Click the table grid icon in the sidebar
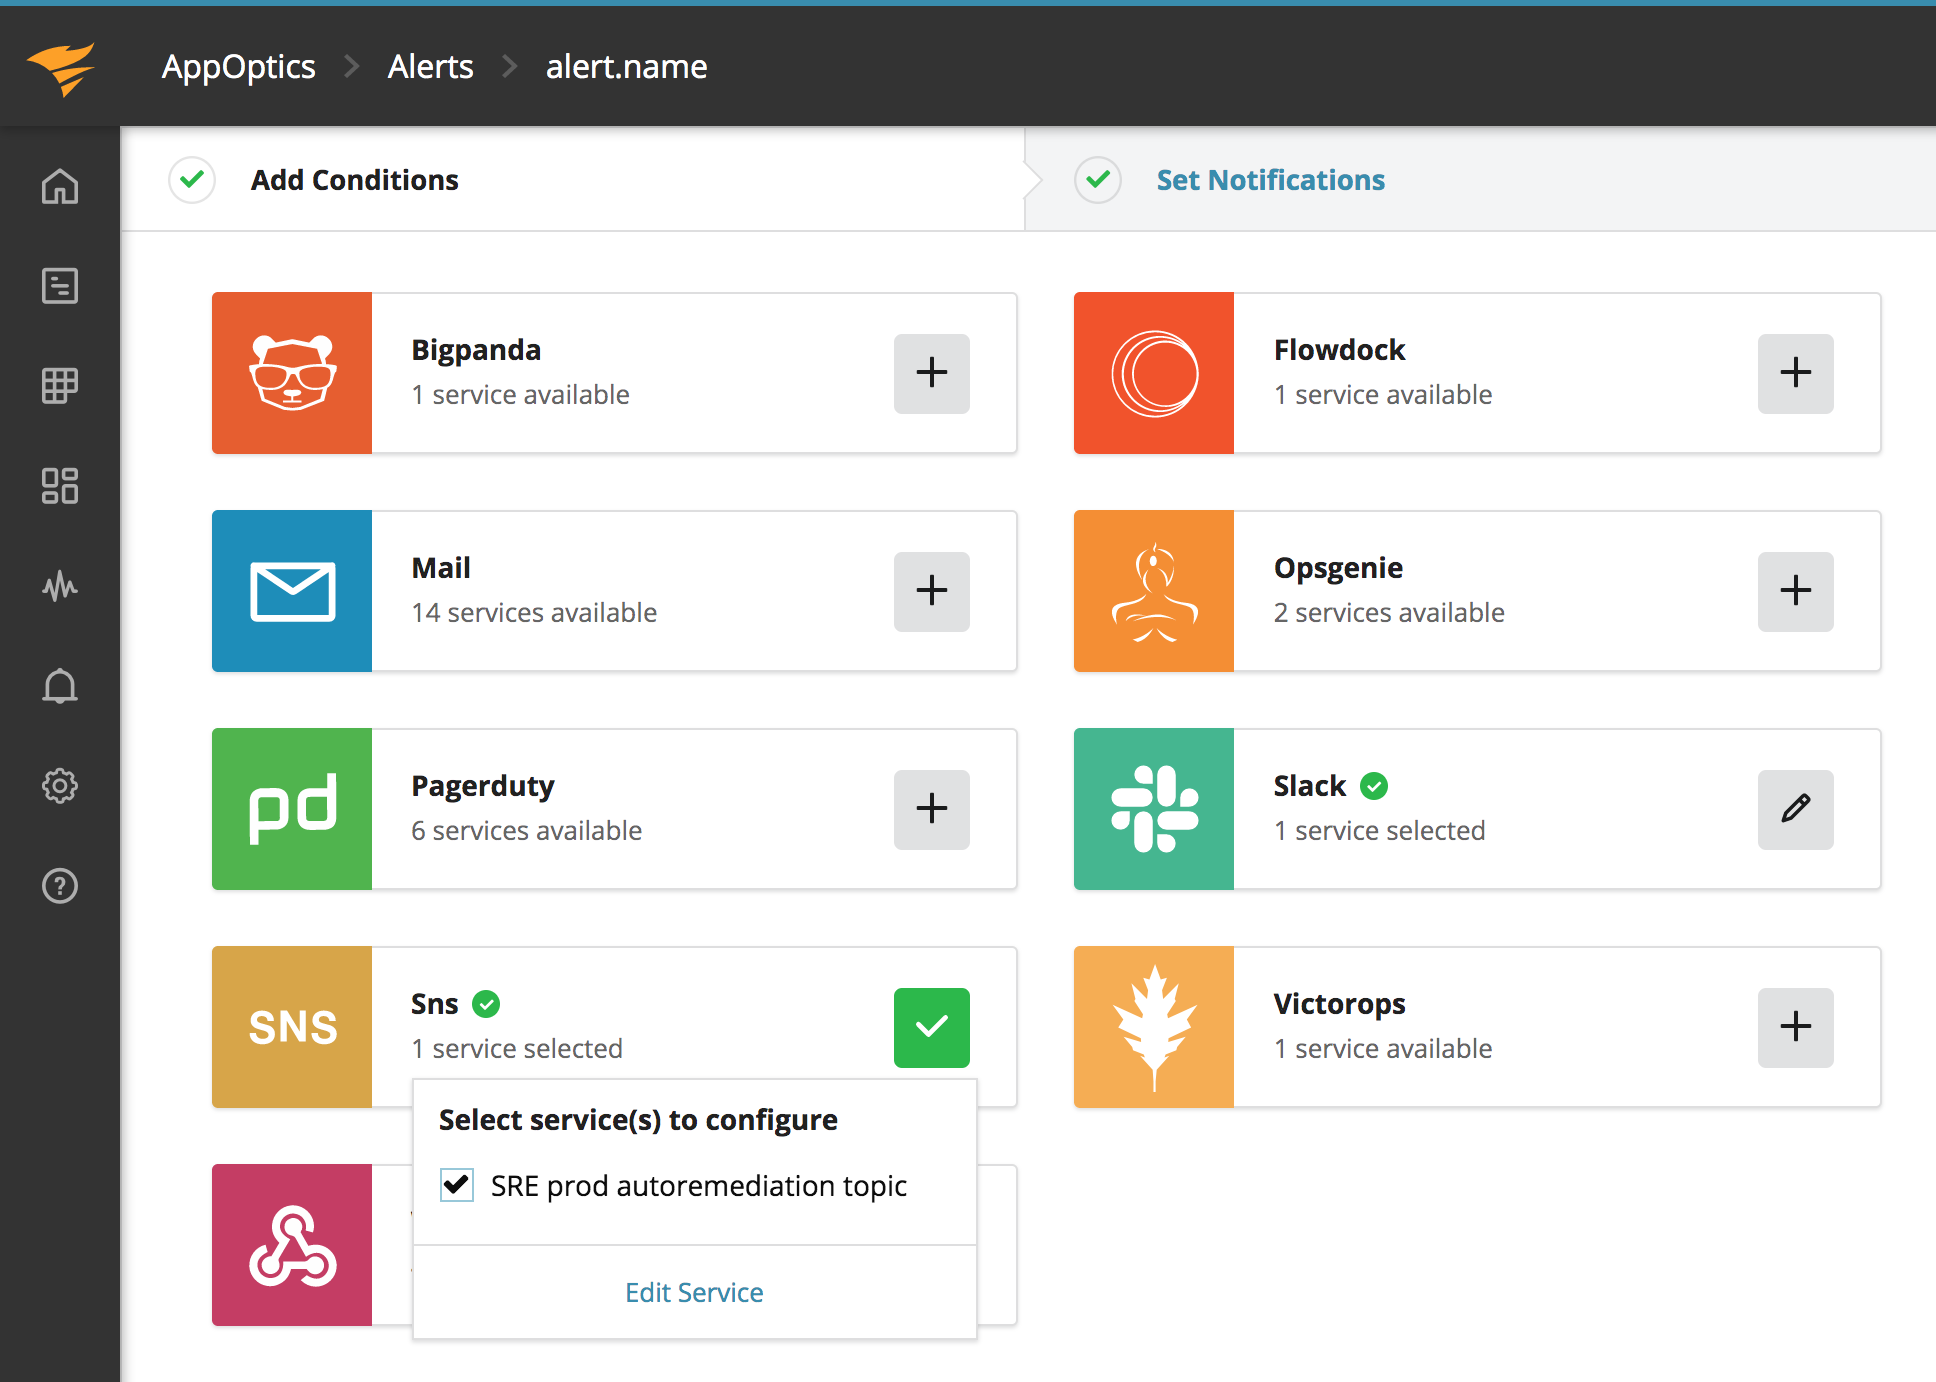Viewport: 1936px width, 1382px height. (x=60, y=386)
